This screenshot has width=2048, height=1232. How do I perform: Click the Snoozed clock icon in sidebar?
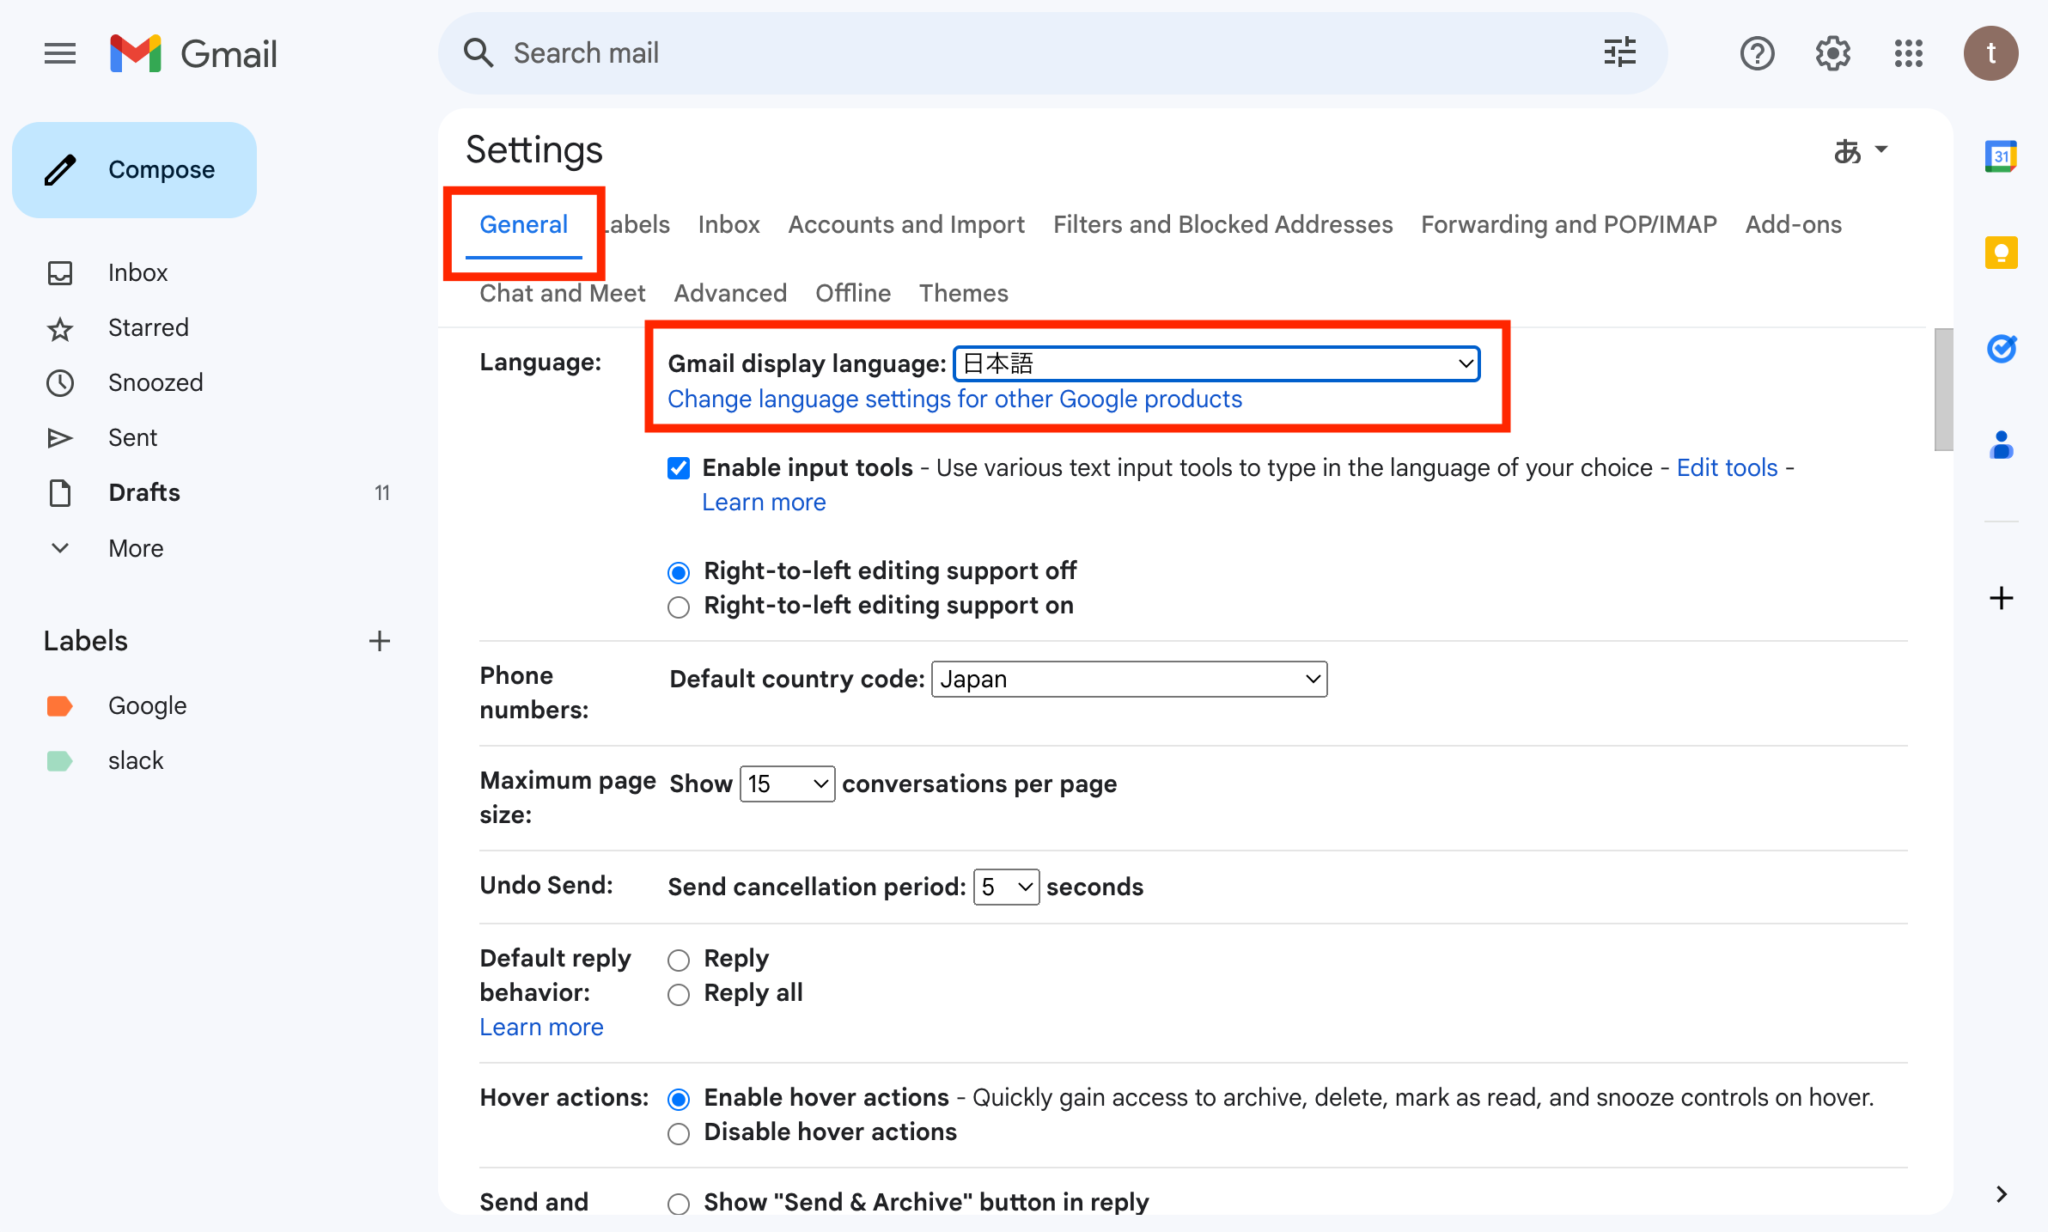(x=60, y=382)
